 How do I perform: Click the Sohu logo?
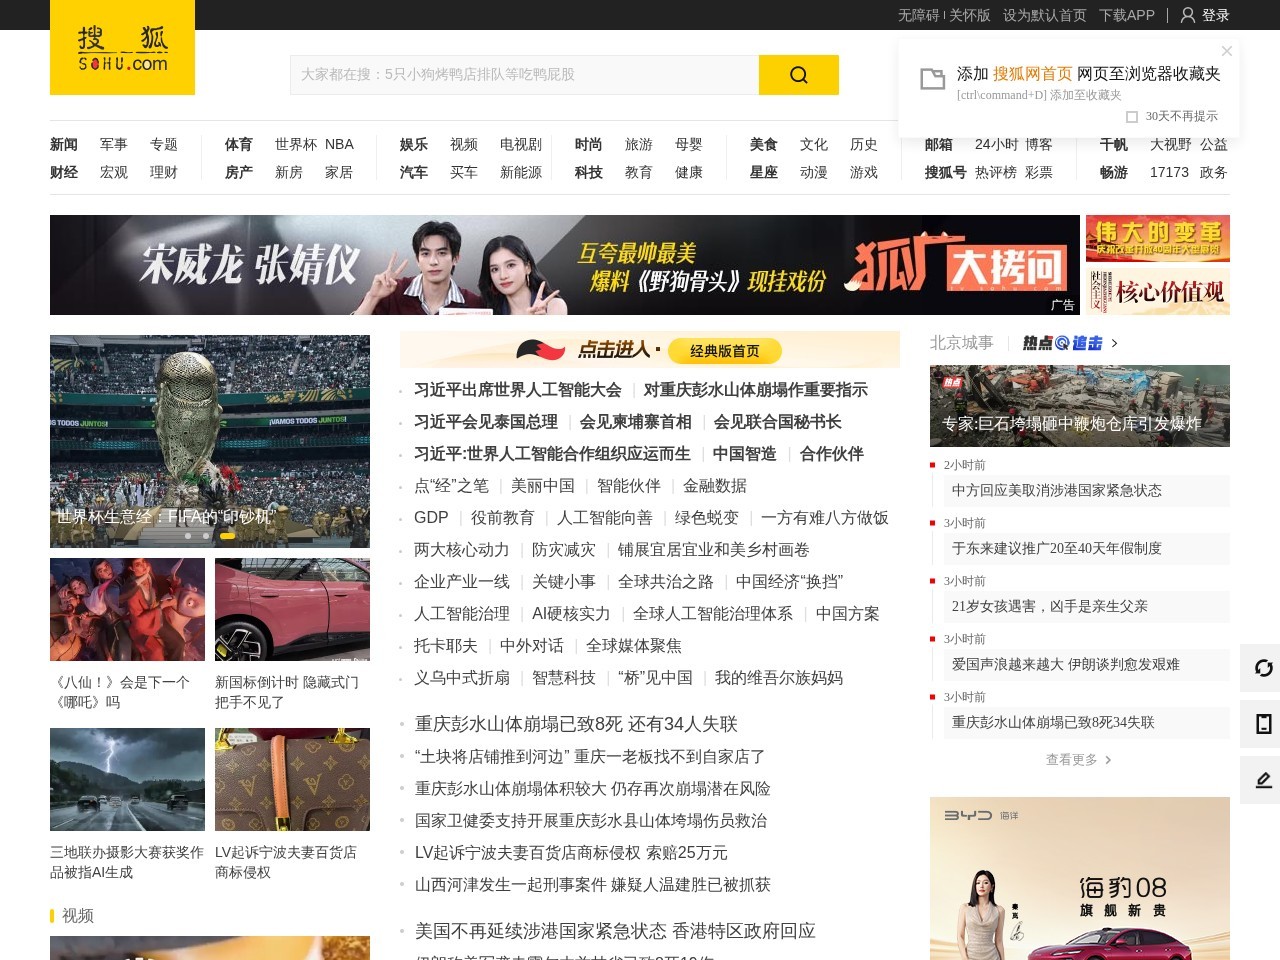(x=122, y=48)
